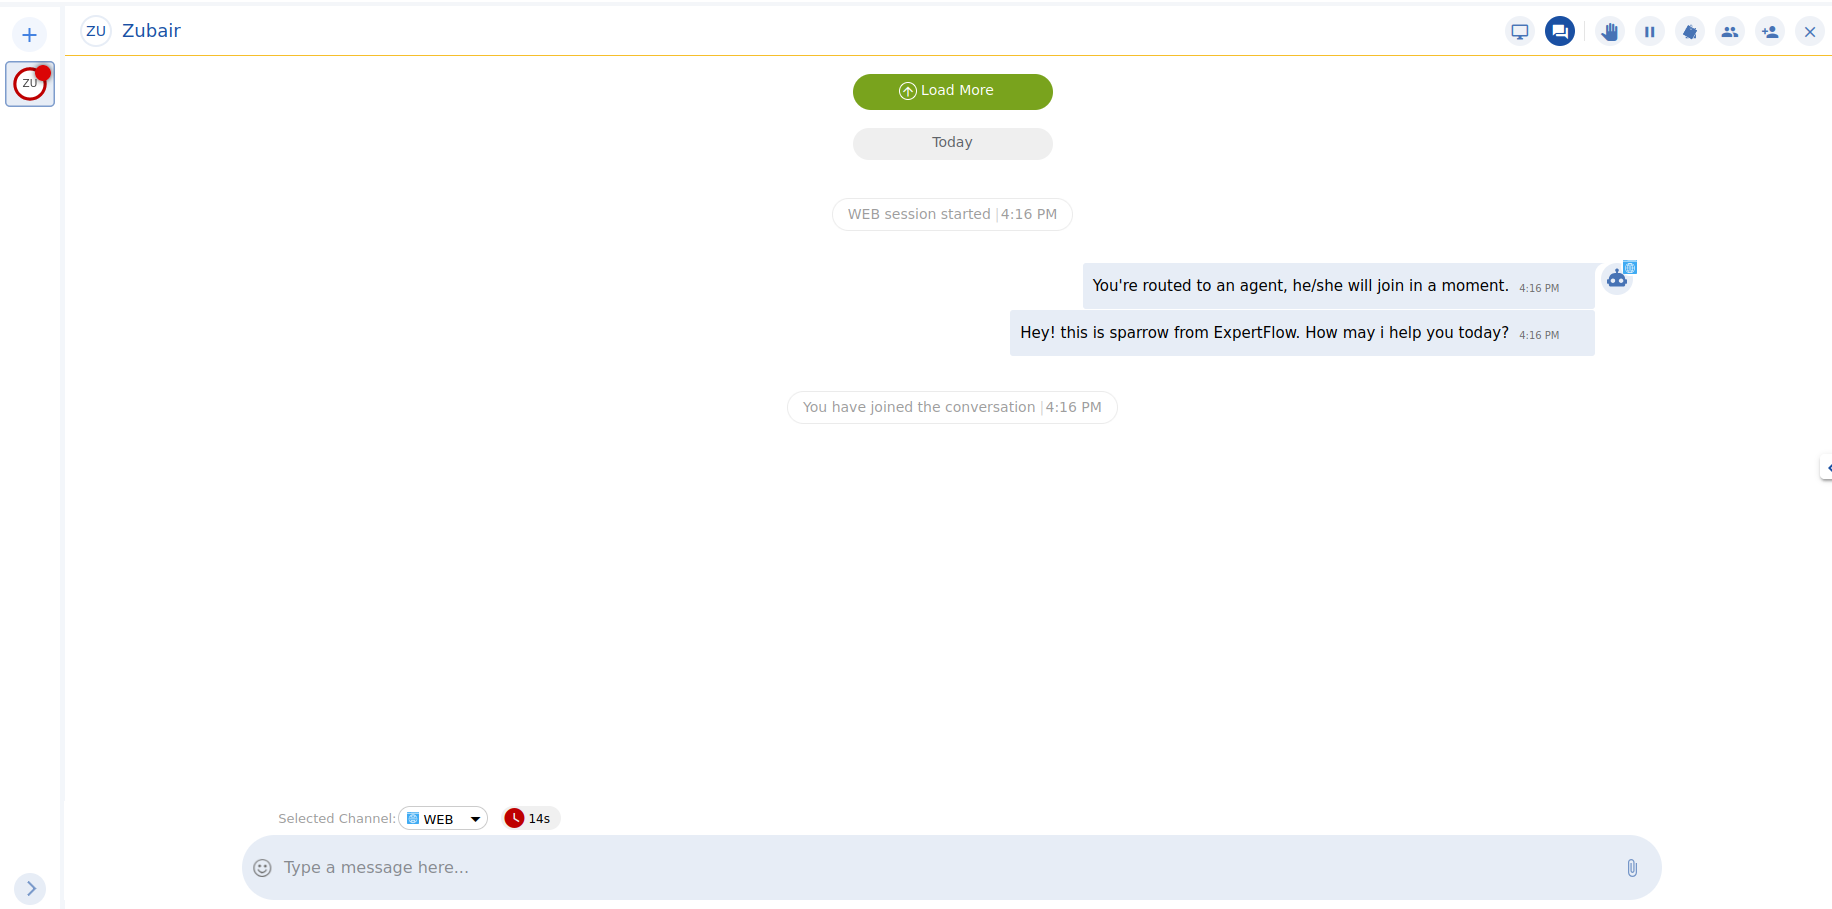This screenshot has width=1832, height=909.
Task: Add a participant to the conversation
Action: point(1770,31)
